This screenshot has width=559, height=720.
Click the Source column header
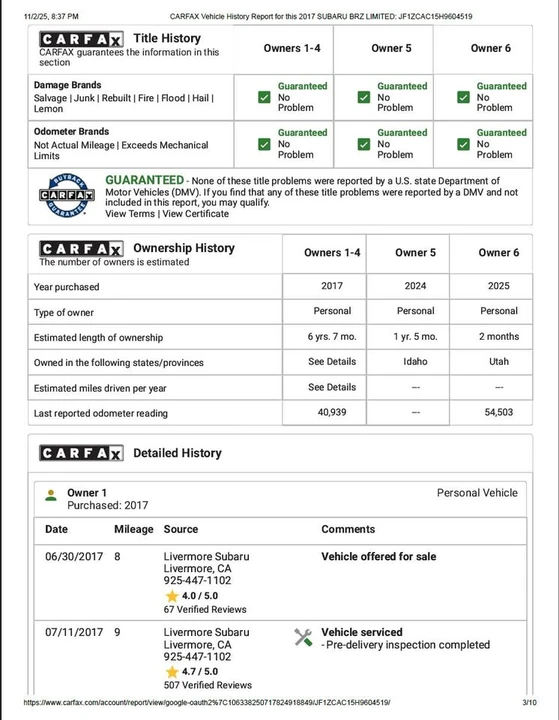pyautogui.click(x=181, y=529)
